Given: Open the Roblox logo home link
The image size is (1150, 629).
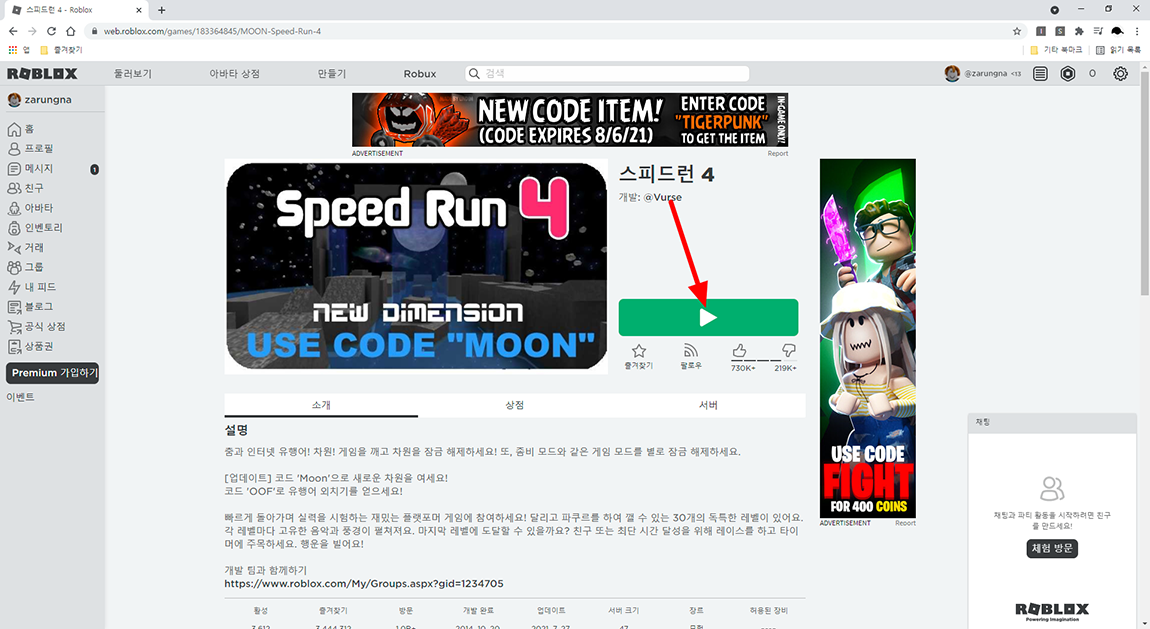Looking at the screenshot, I should (42, 73).
